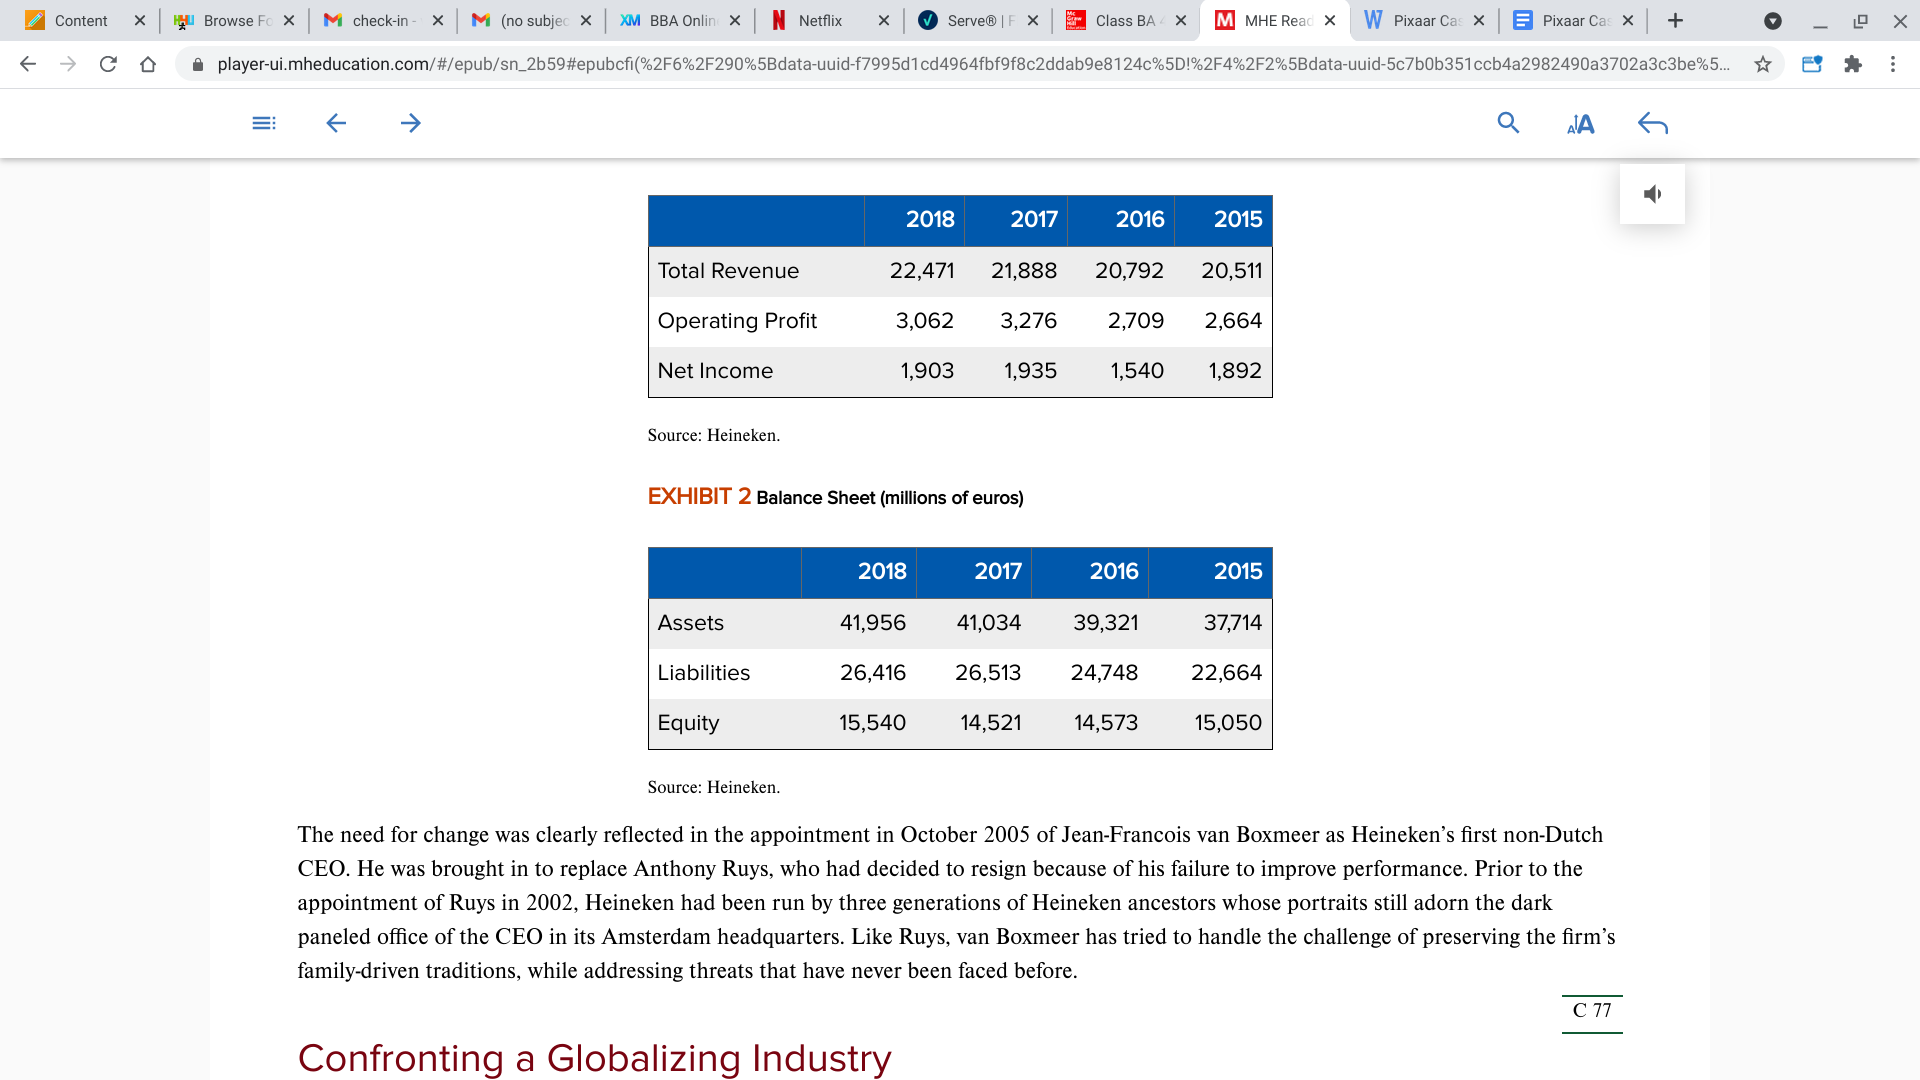The width and height of the screenshot is (1920, 1080).
Task: Click the return back arrow icon
Action: click(x=1653, y=123)
